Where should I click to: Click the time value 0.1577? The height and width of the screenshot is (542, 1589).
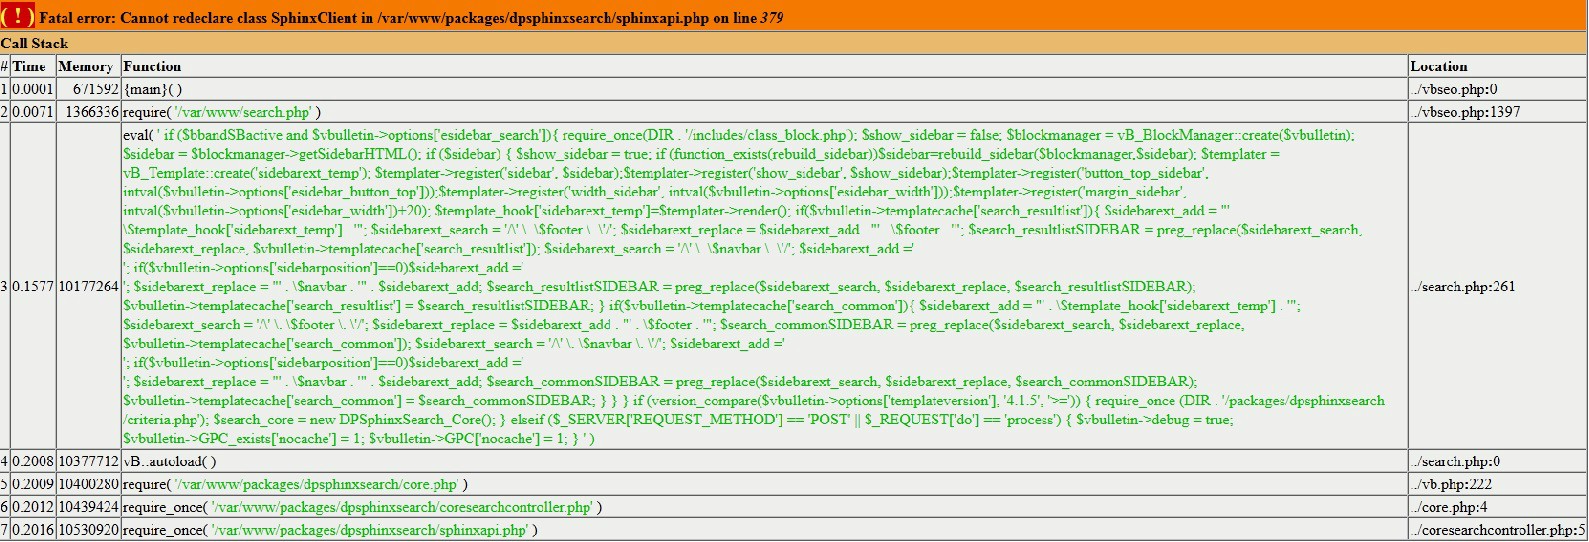click(x=32, y=287)
